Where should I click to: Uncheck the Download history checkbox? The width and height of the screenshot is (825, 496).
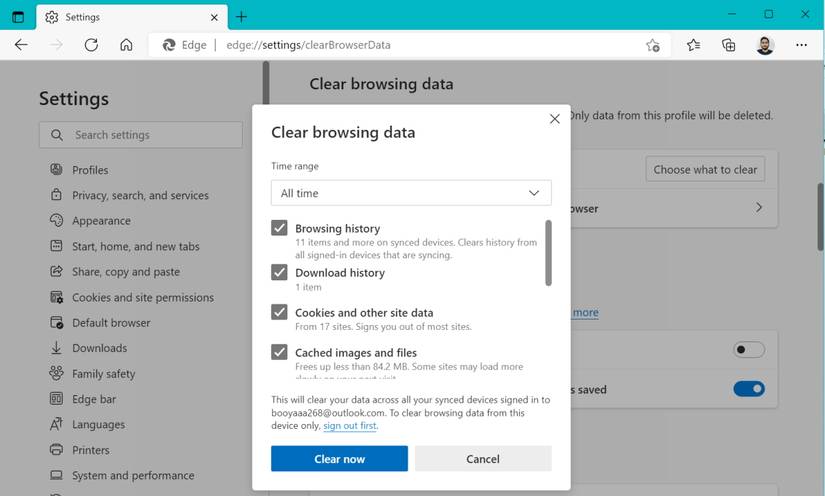point(280,272)
